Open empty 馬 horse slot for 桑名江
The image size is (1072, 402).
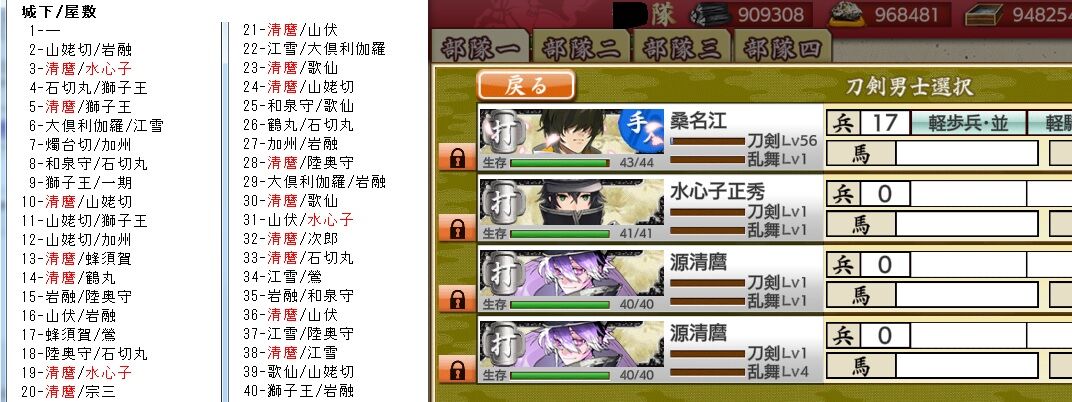coord(967,153)
